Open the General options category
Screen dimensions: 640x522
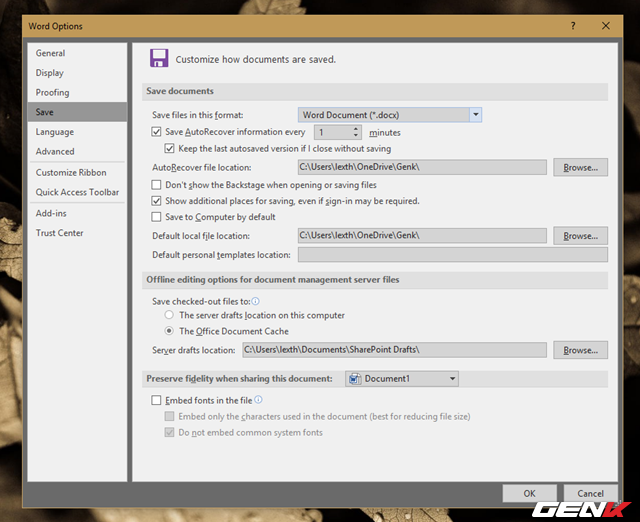click(77, 53)
